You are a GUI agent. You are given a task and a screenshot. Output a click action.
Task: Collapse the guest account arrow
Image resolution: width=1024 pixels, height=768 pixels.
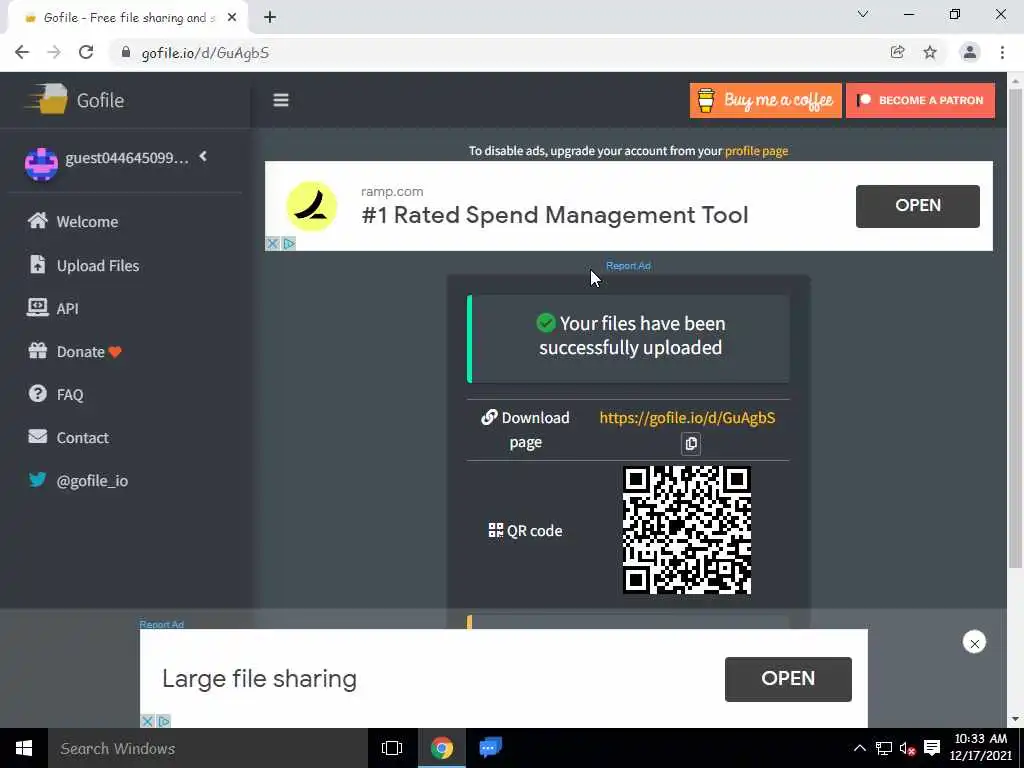pyautogui.click(x=203, y=156)
